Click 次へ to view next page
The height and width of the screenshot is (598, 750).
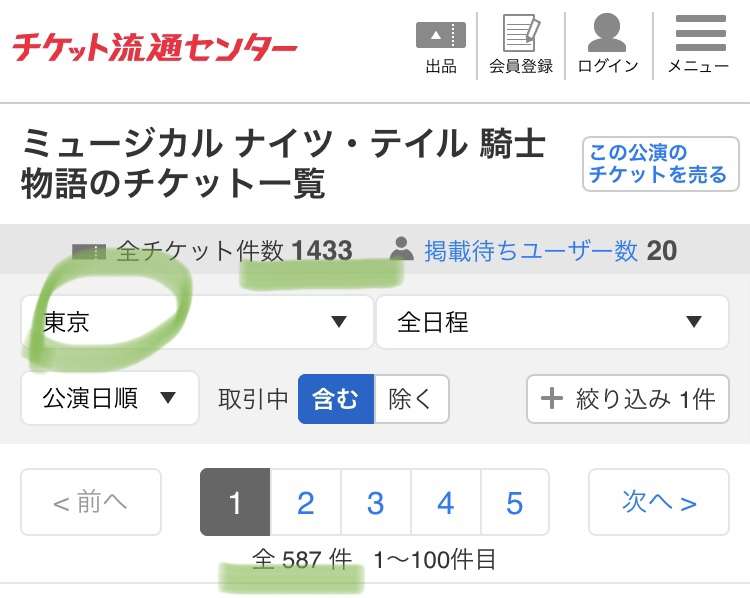659,502
